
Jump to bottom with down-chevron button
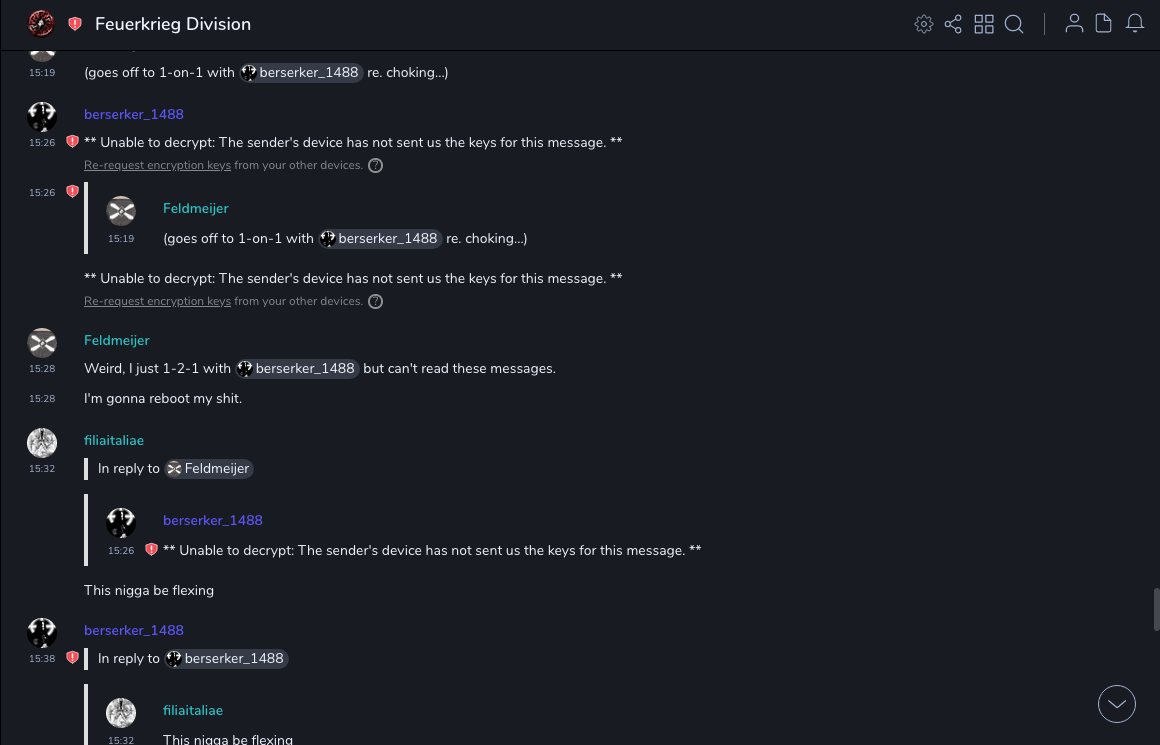click(x=1117, y=704)
